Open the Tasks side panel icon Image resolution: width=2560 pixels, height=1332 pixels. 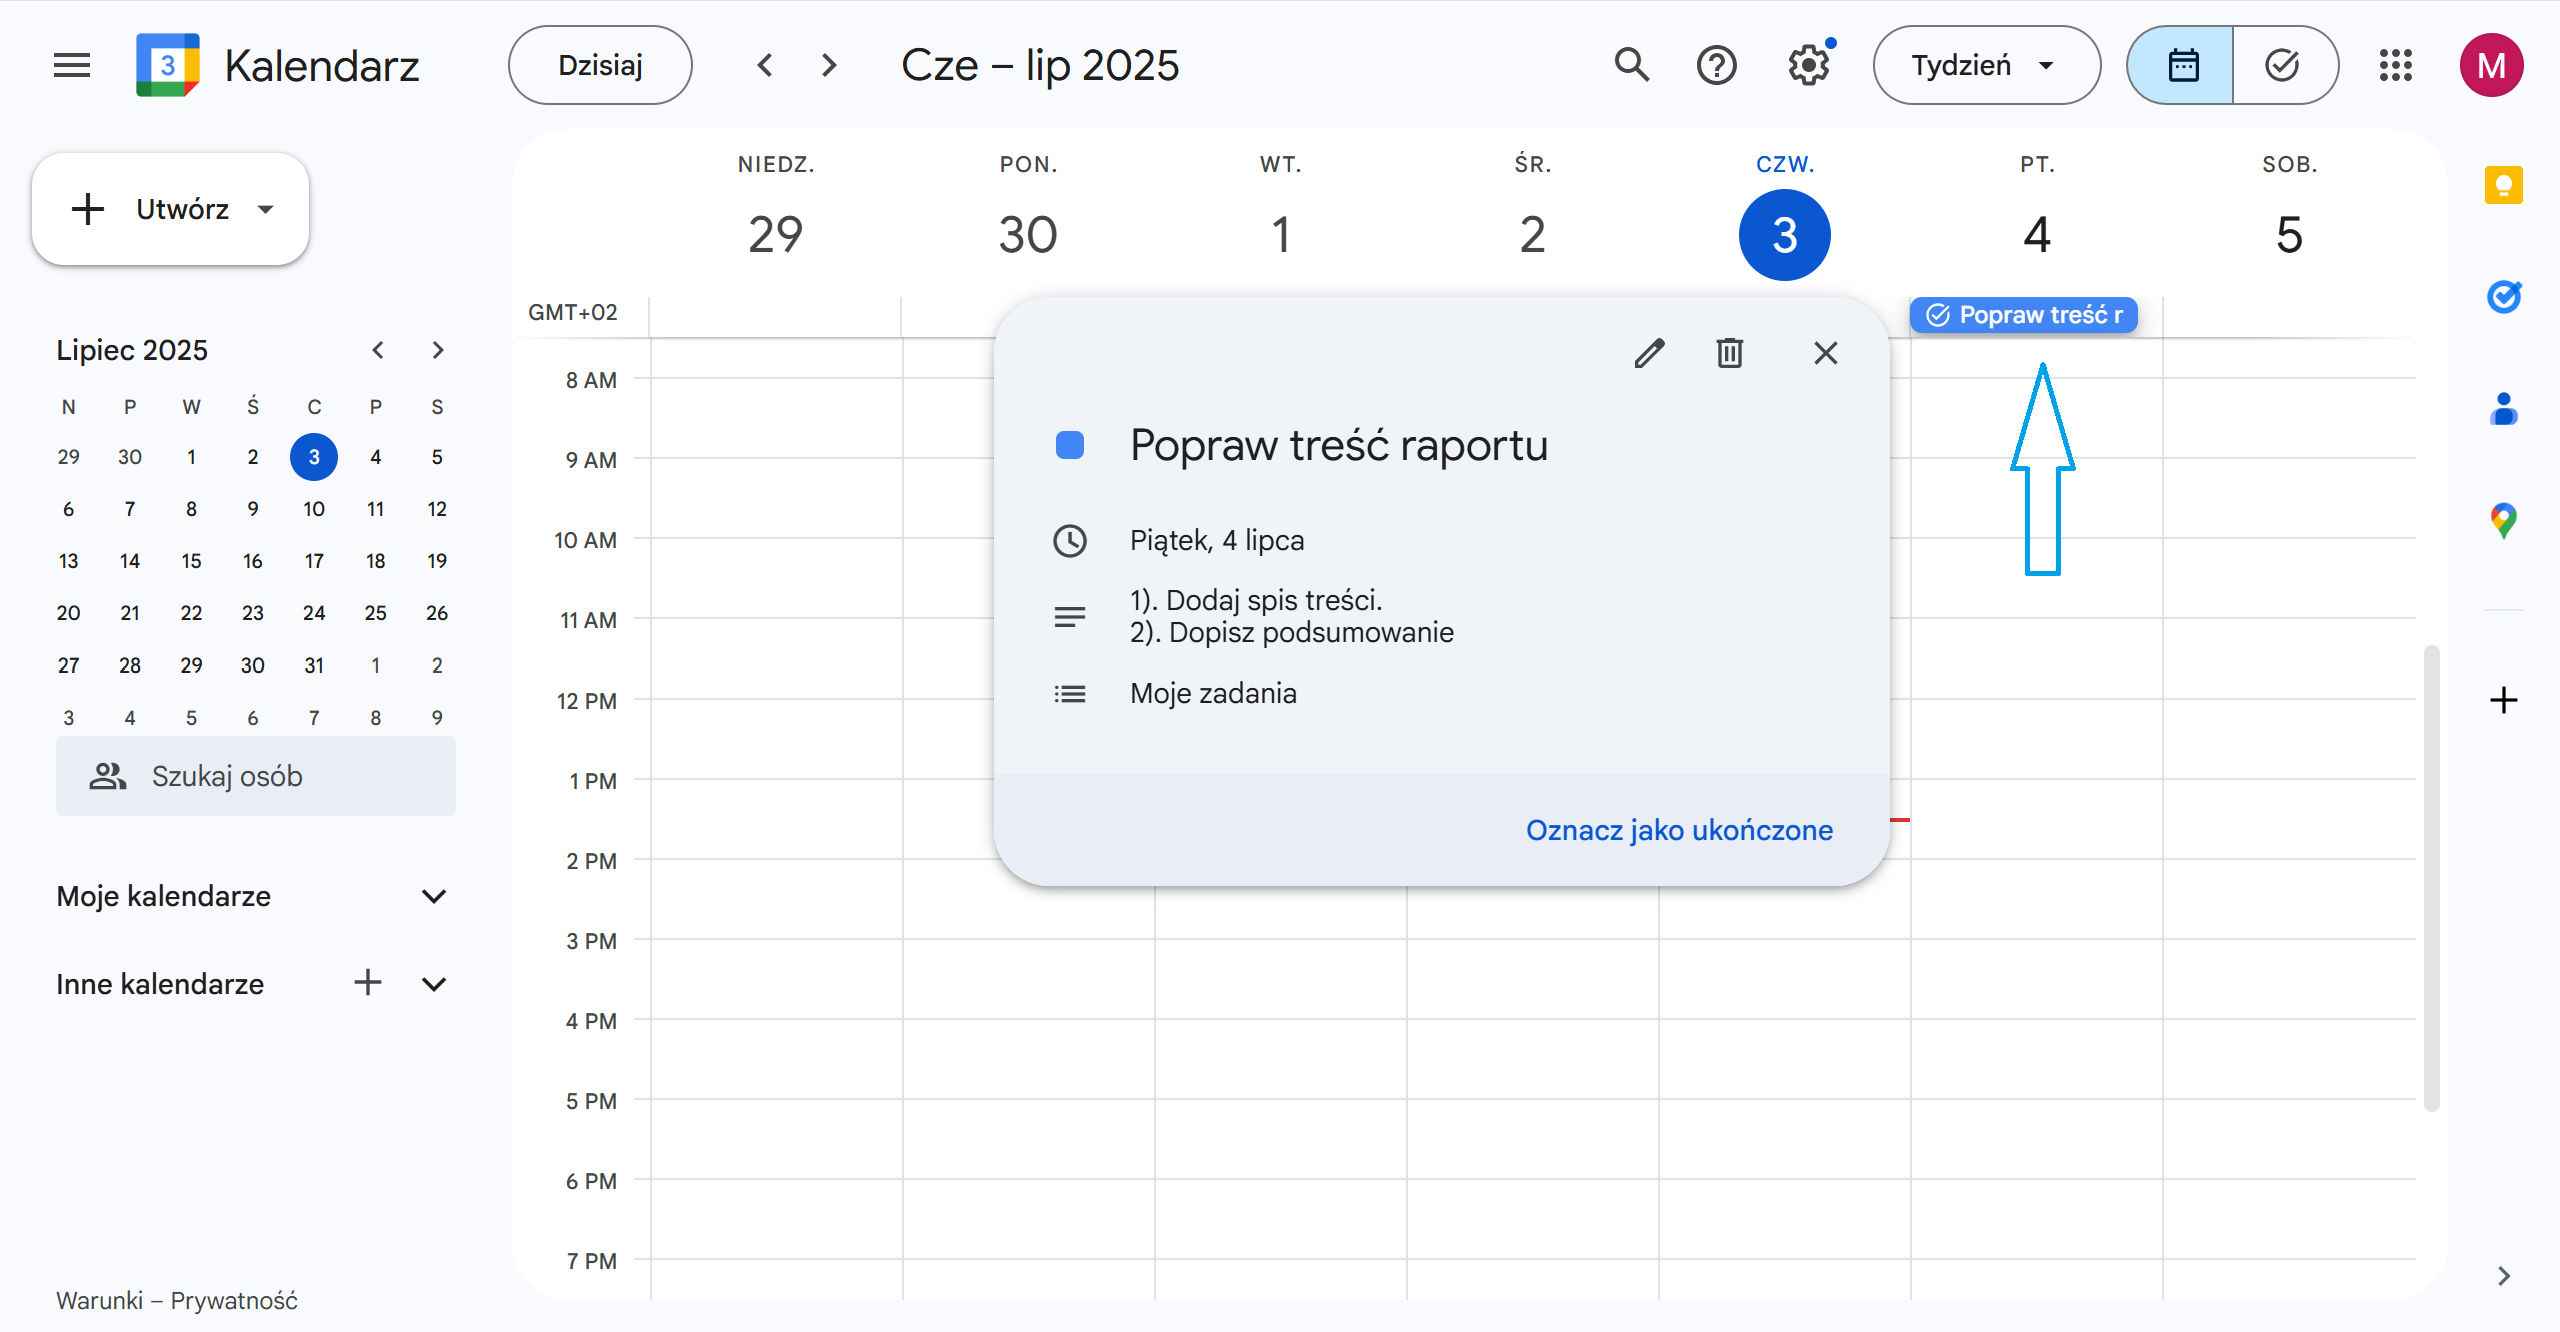click(x=2503, y=297)
